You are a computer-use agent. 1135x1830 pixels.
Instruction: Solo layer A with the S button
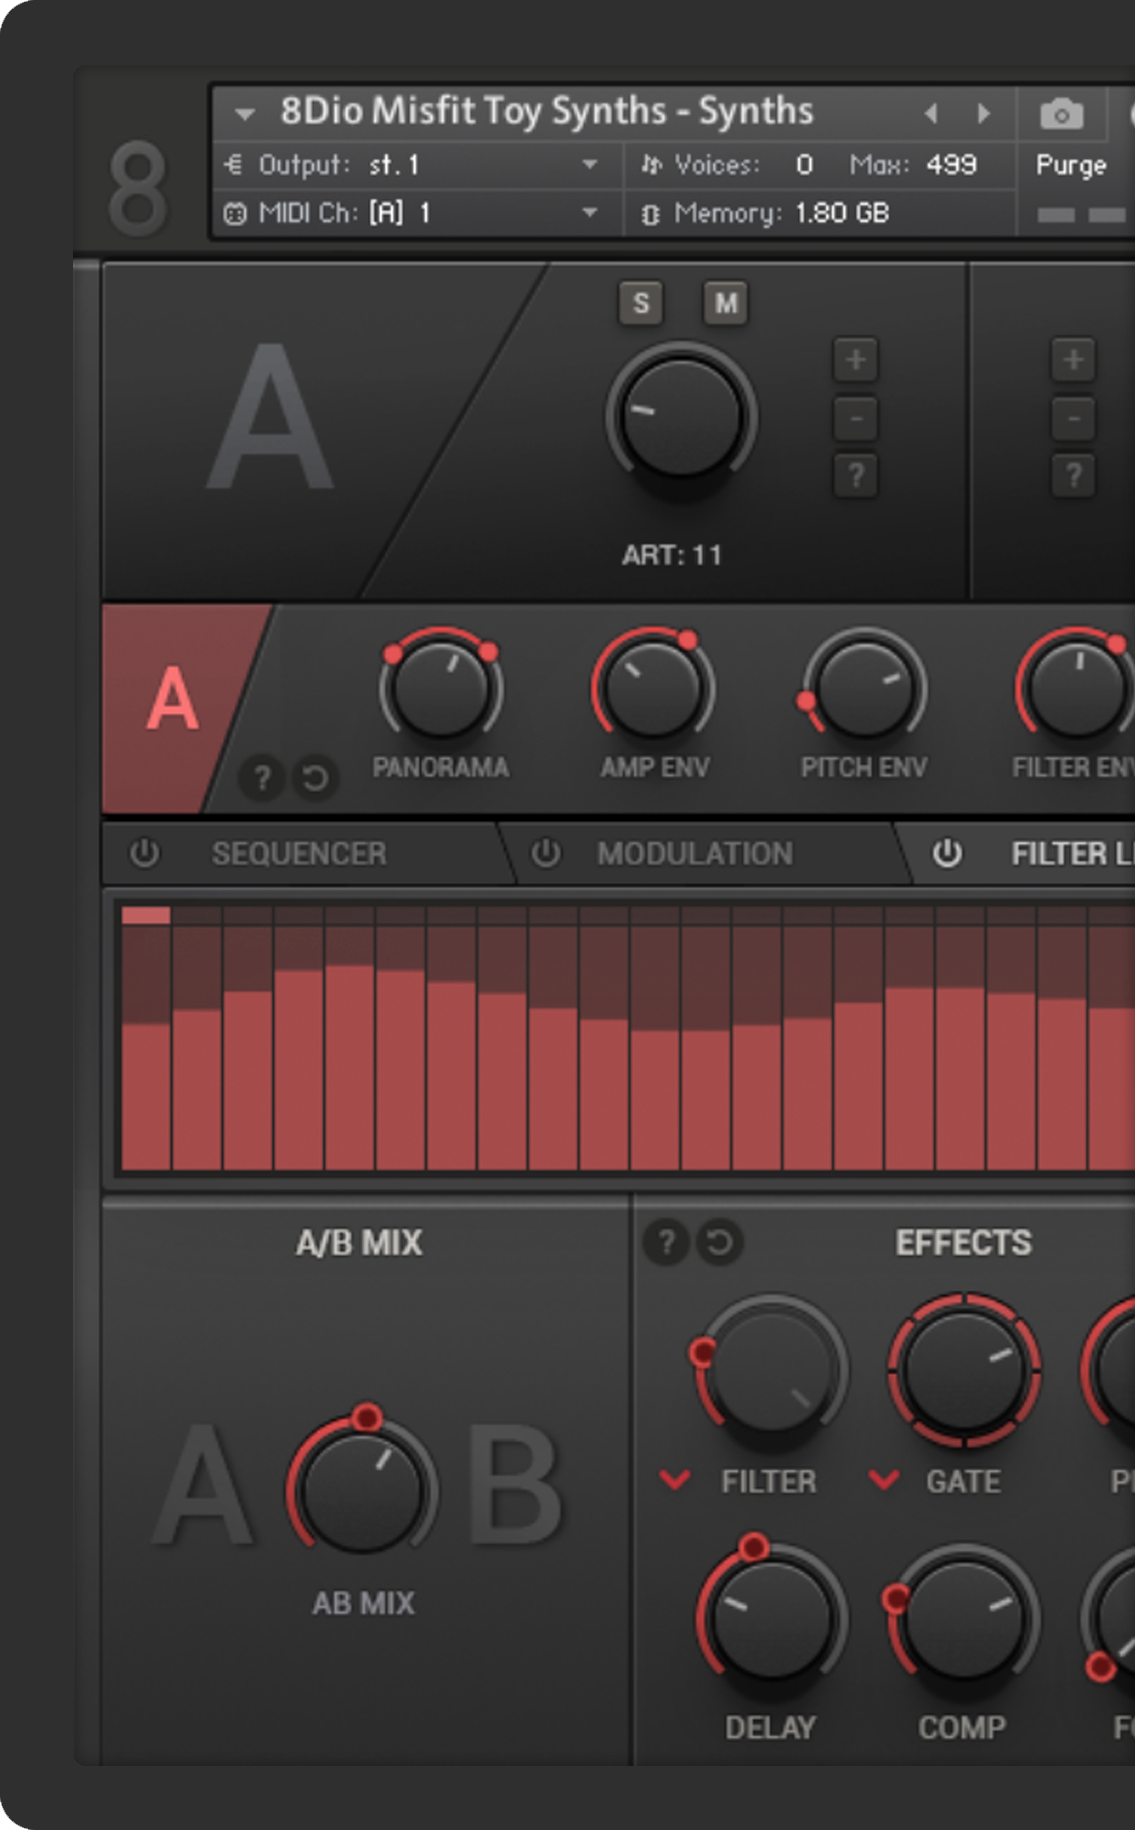coord(641,303)
